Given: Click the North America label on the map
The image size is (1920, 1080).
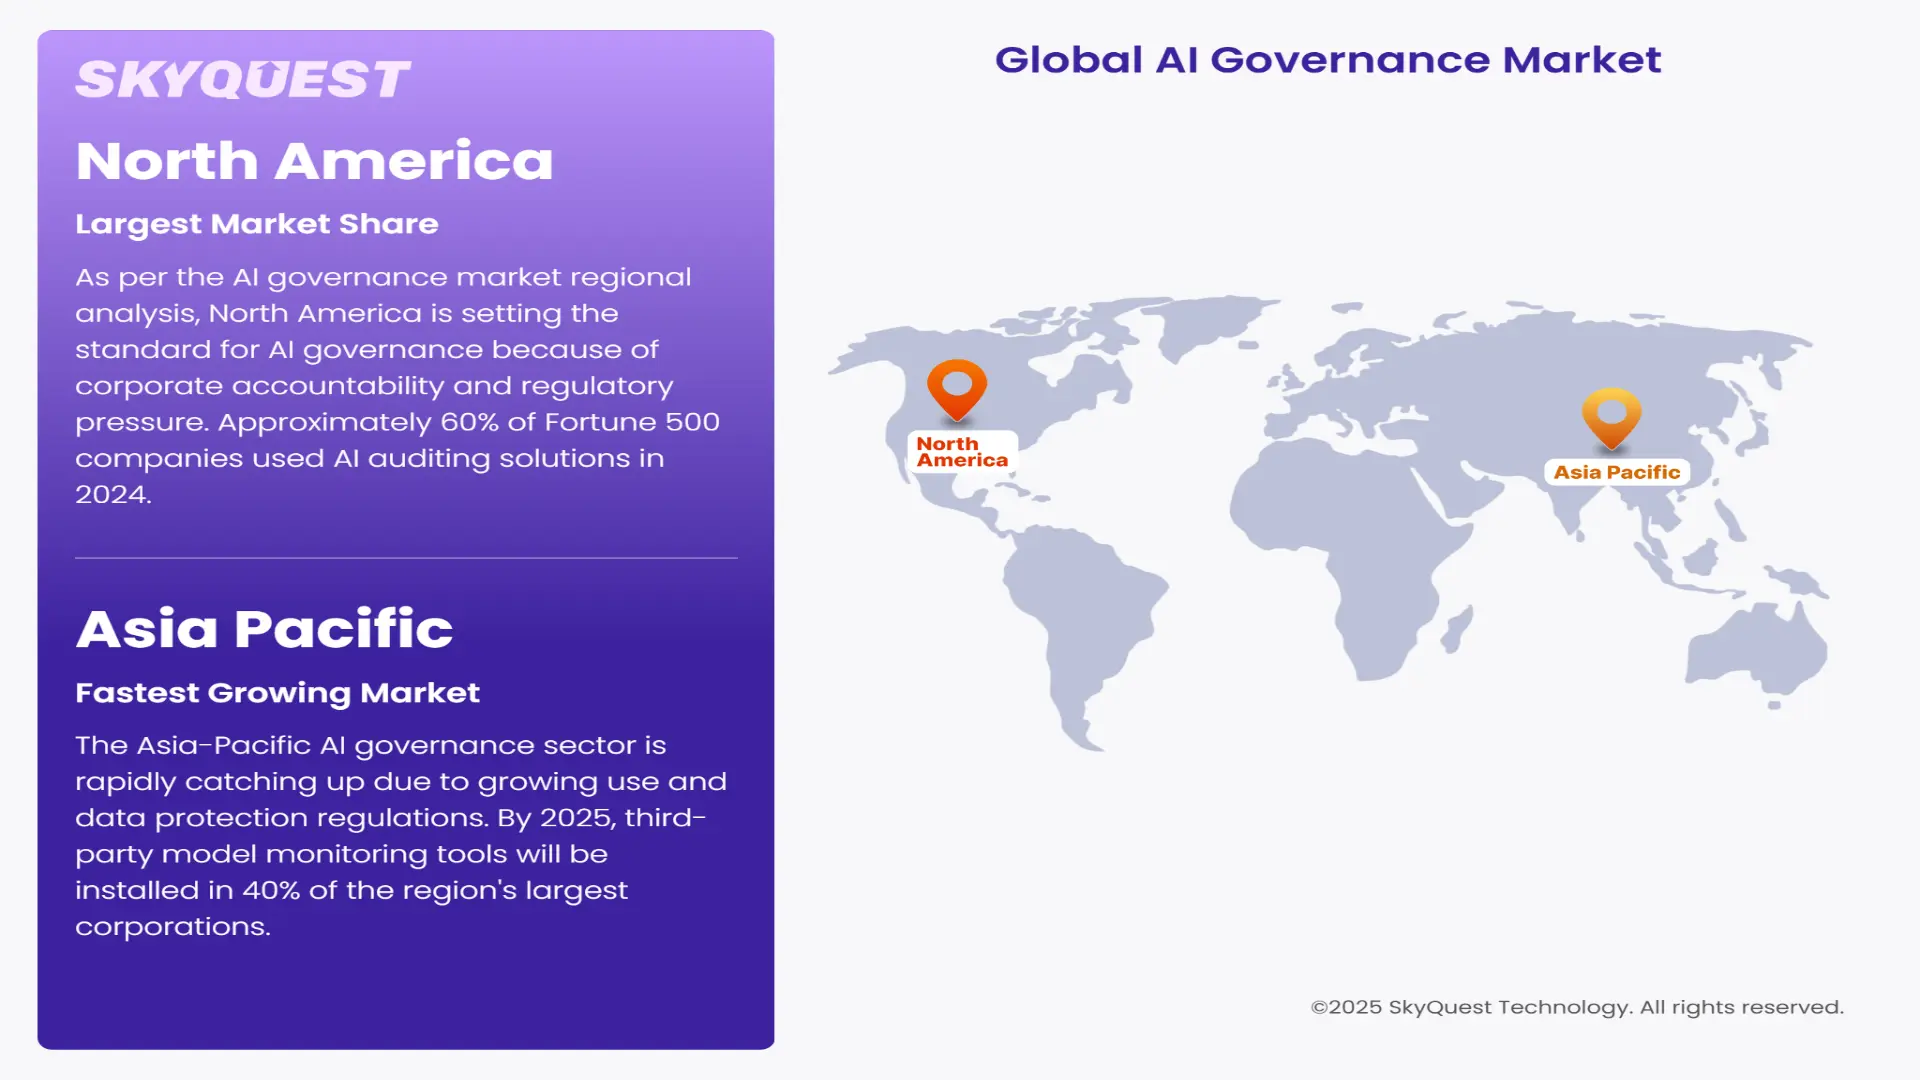Looking at the screenshot, I should [x=961, y=452].
